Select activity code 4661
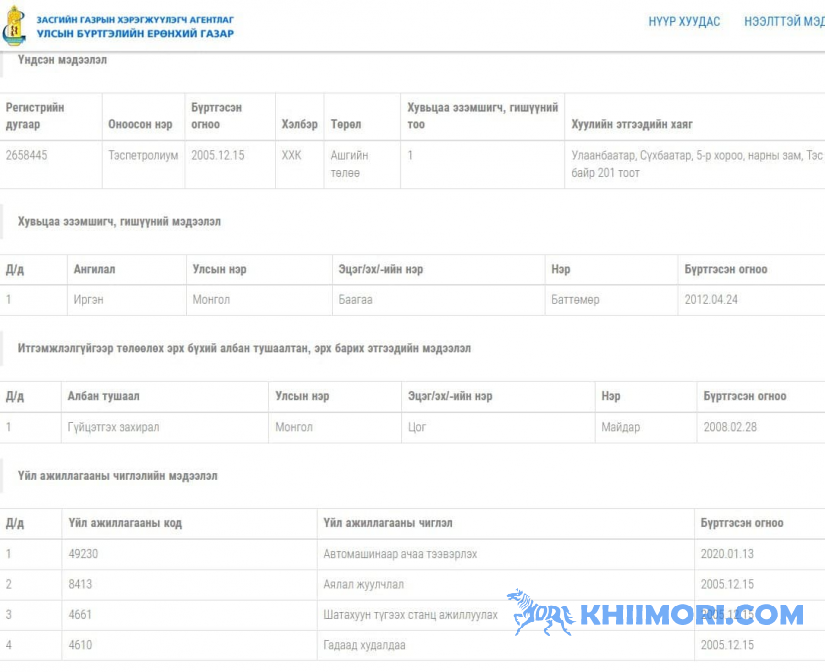 80,615
